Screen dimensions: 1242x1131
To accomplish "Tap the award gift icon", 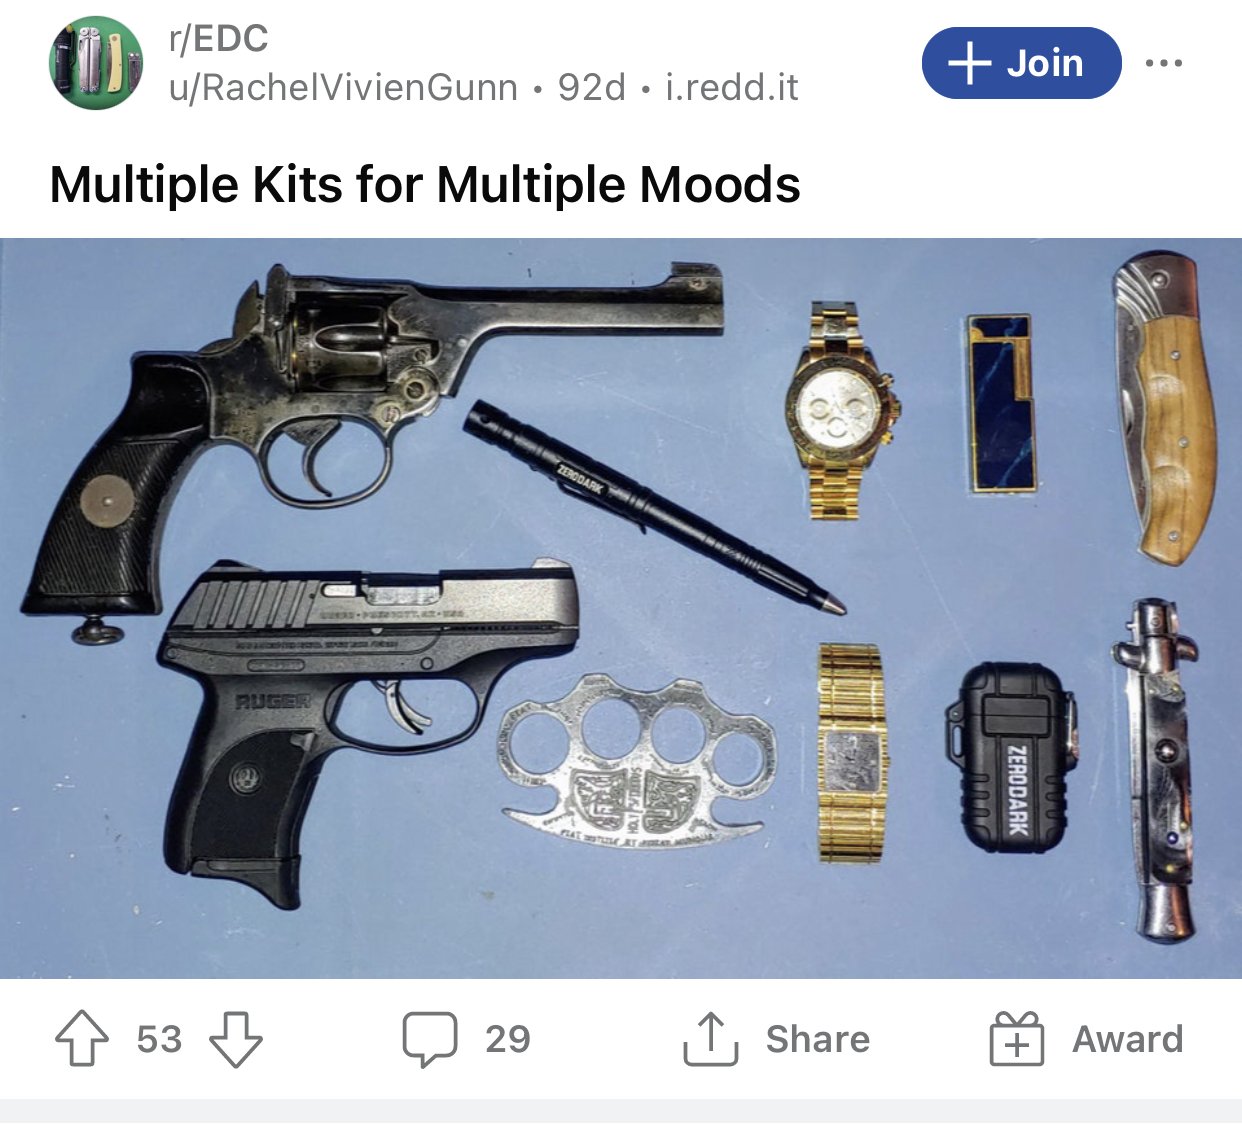I will (x=1016, y=1039).
